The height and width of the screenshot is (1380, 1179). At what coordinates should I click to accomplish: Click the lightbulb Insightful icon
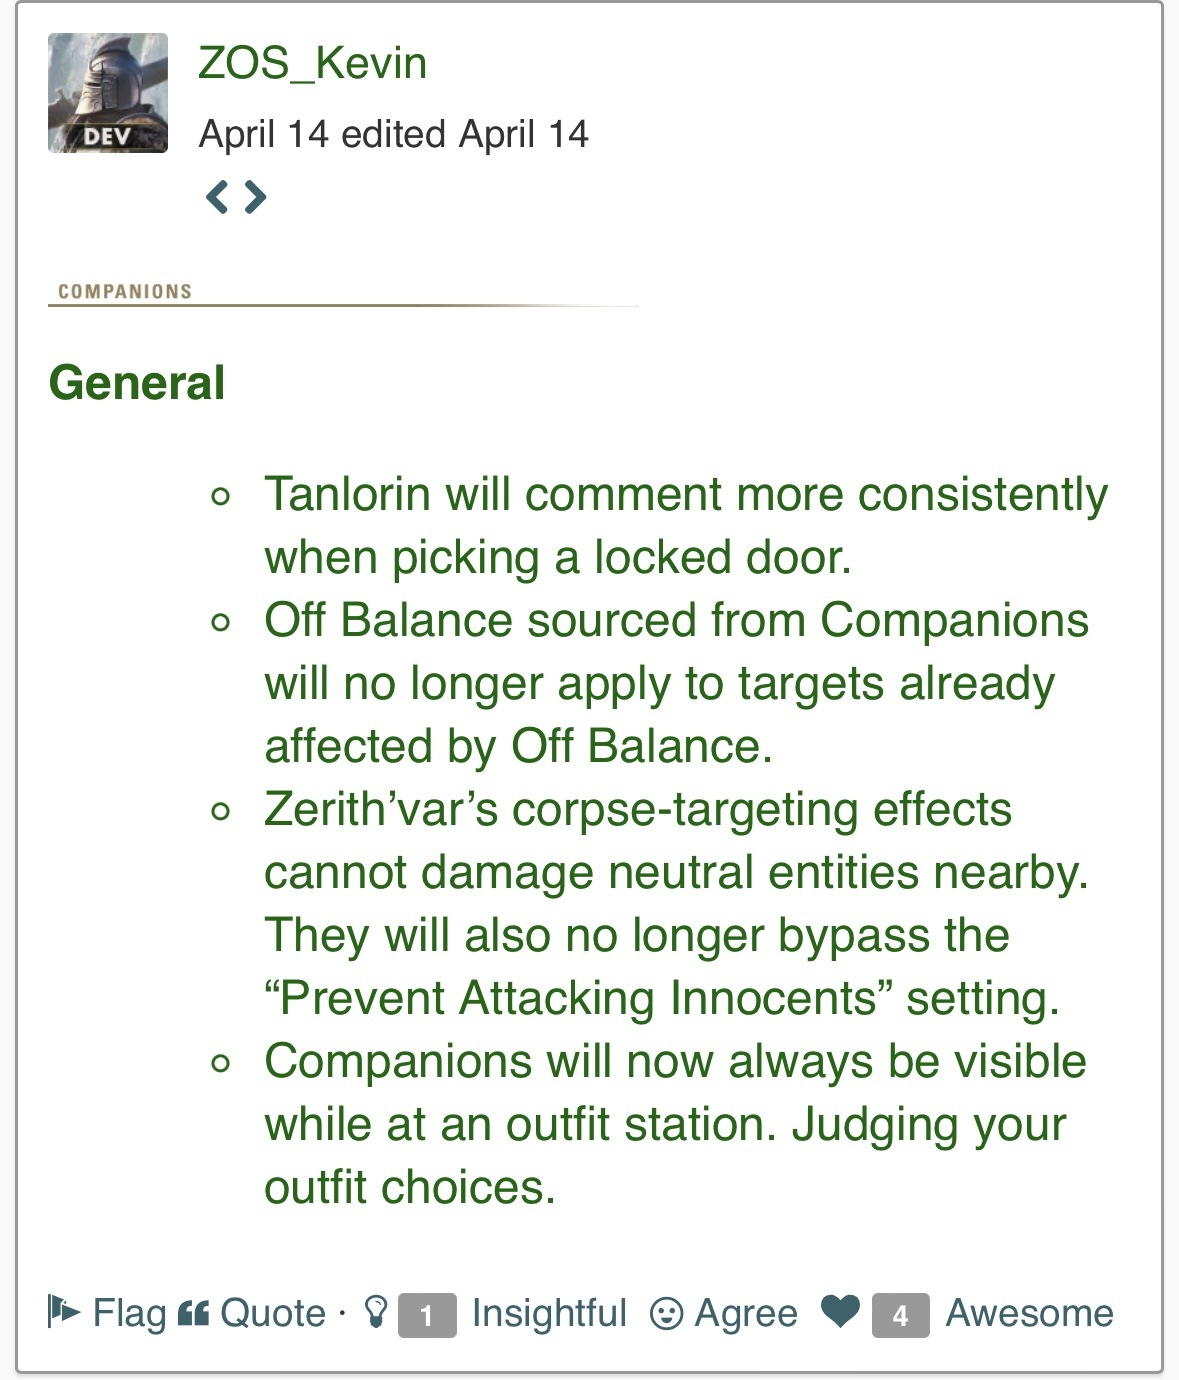point(375,1311)
